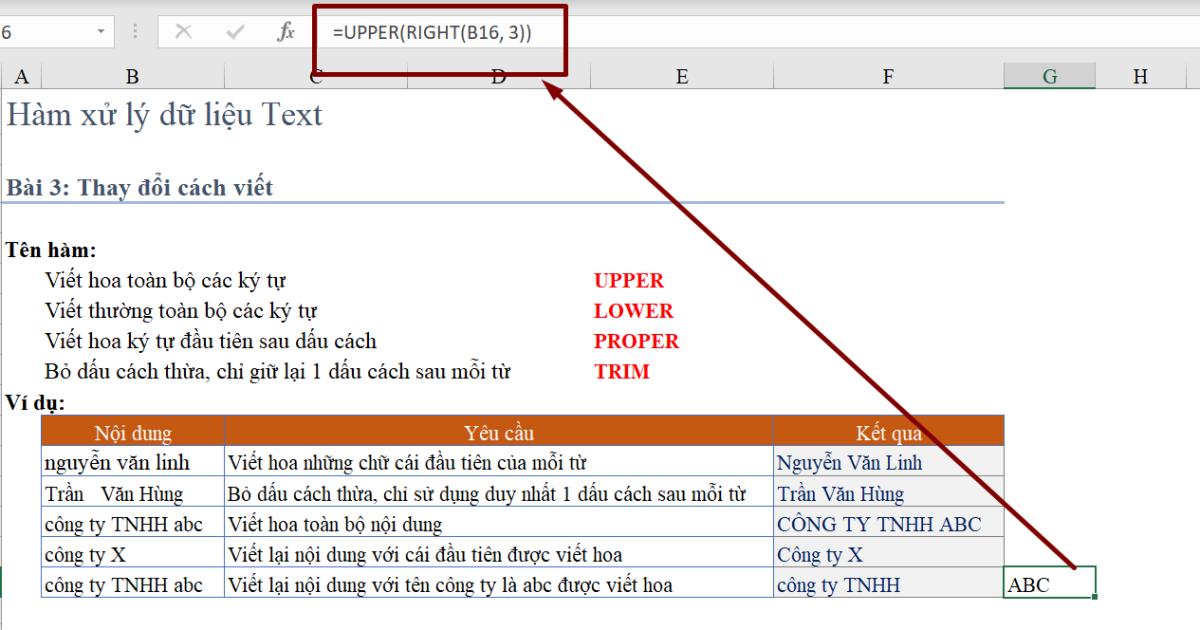This screenshot has width=1200, height=630.
Task: Select column header G
Action: tap(1050, 75)
